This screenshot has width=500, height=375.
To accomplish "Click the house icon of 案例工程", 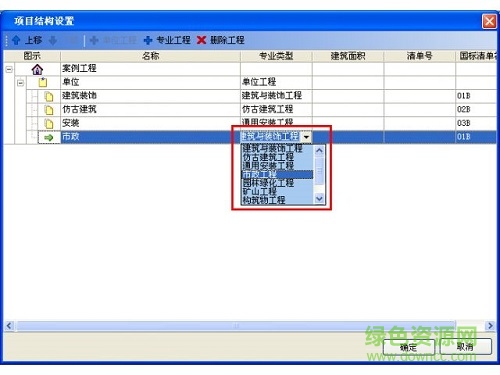I will [37, 70].
